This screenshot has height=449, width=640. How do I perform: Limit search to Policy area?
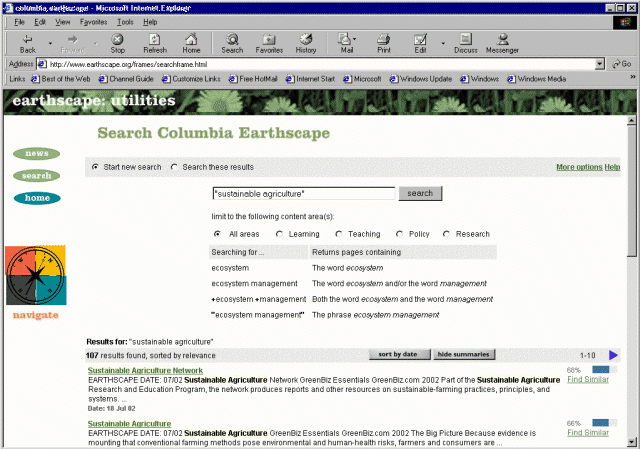point(399,234)
